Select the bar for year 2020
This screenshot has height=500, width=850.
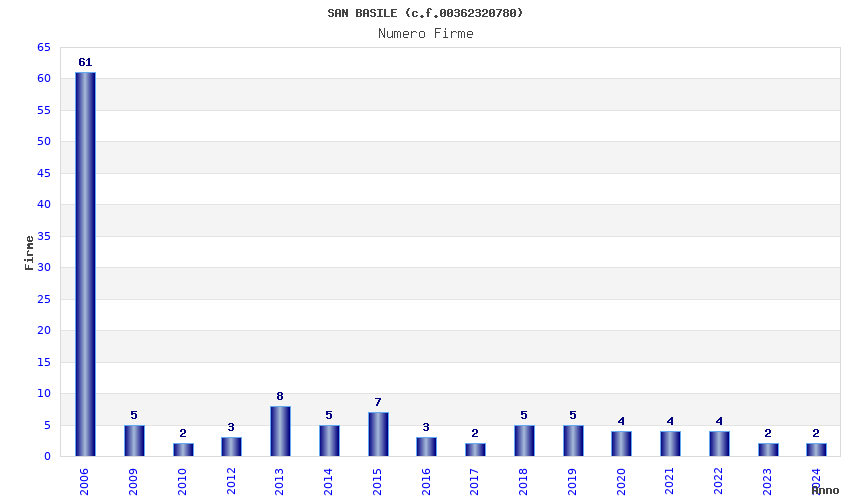coord(621,444)
